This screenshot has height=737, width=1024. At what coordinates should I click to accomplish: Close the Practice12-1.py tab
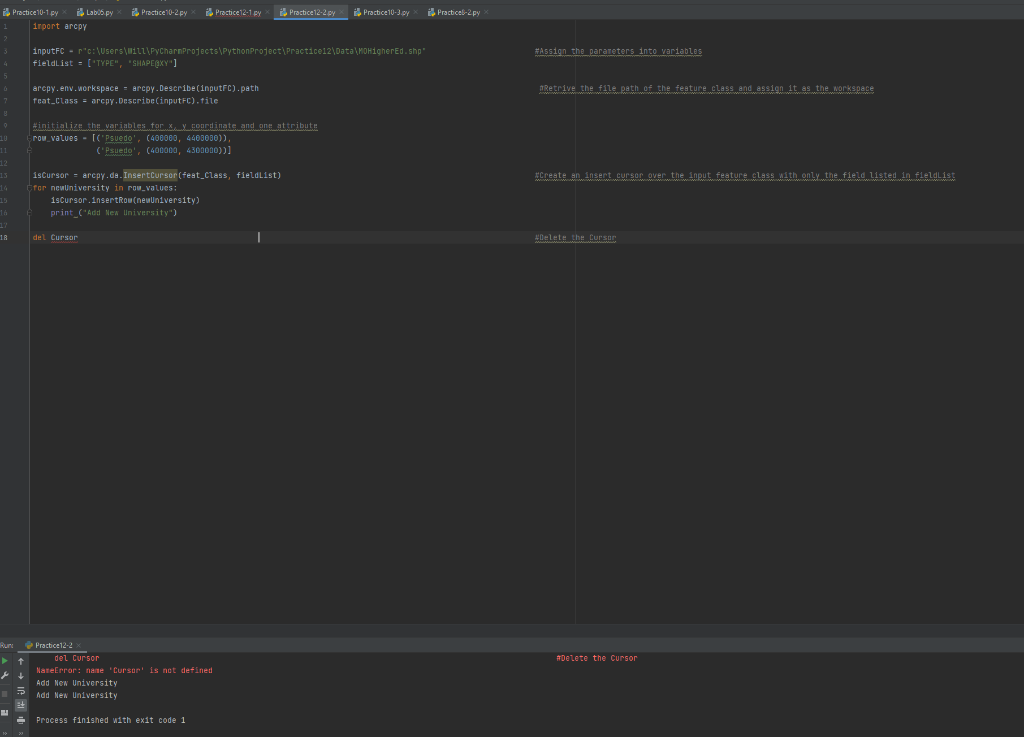click(x=267, y=12)
